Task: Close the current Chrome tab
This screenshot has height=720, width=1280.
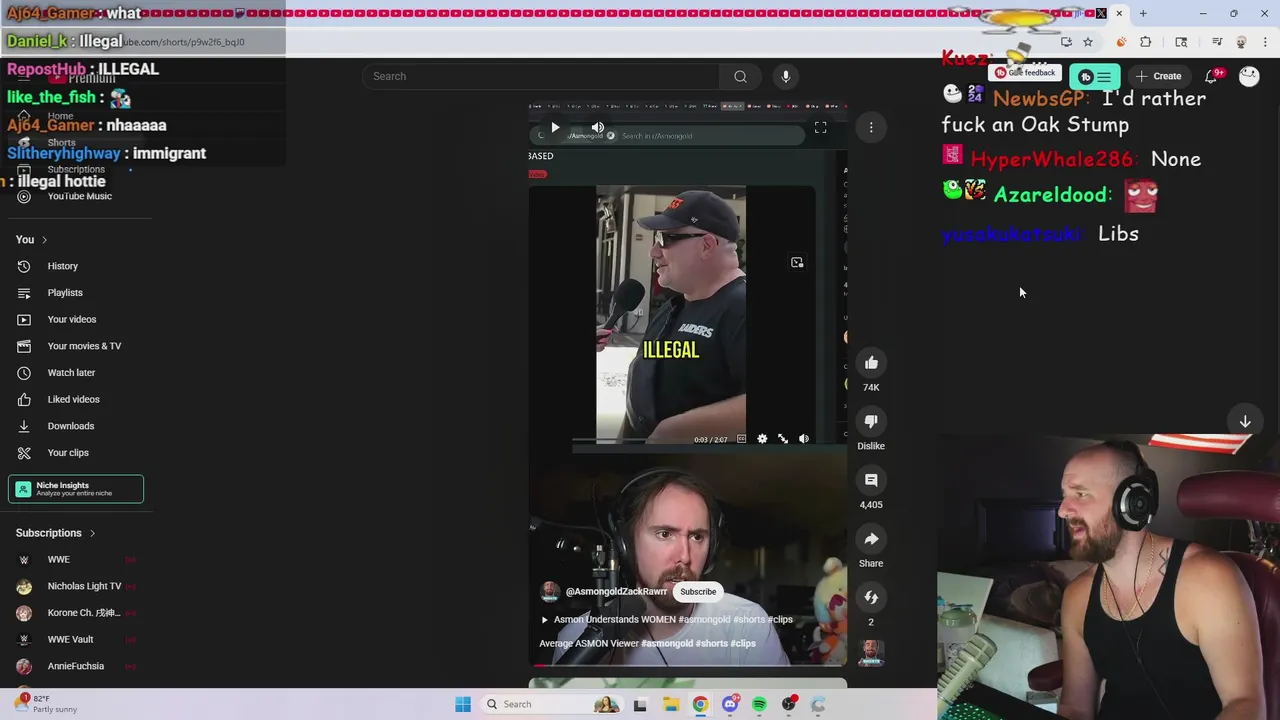Action: [1119, 14]
